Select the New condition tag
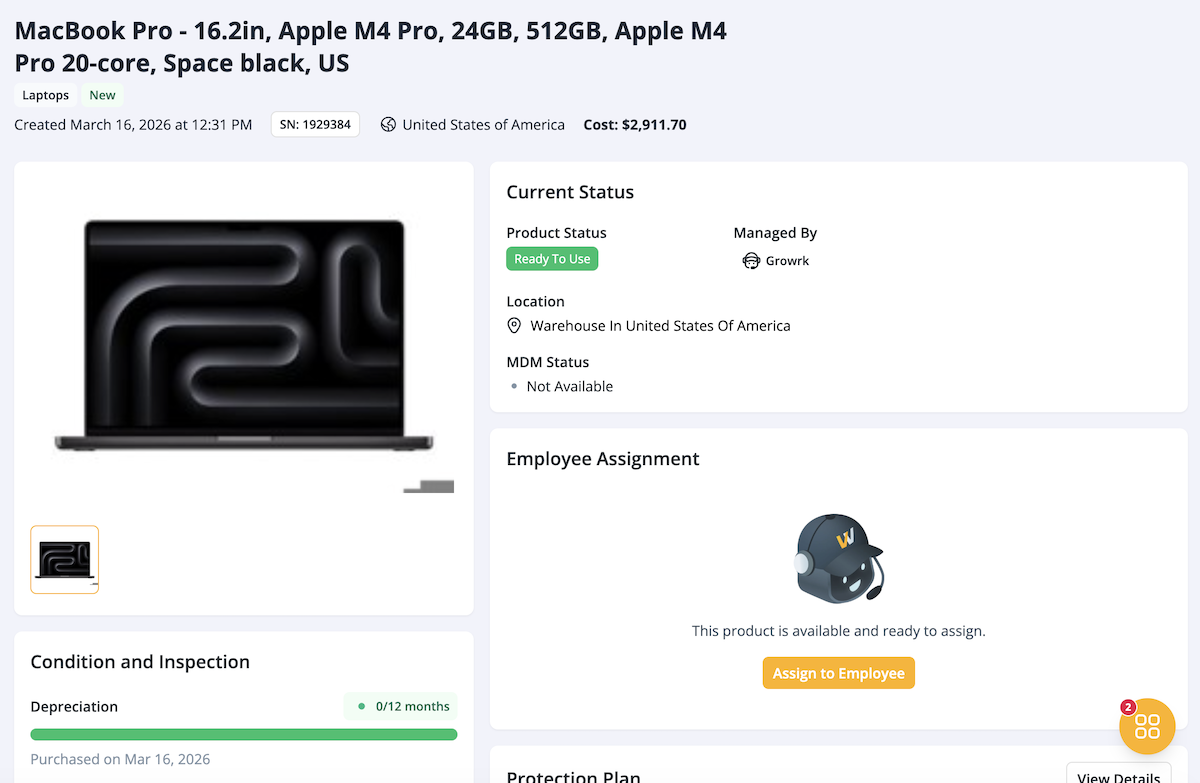Screen dimensions: 1200x783 [x=102, y=95]
